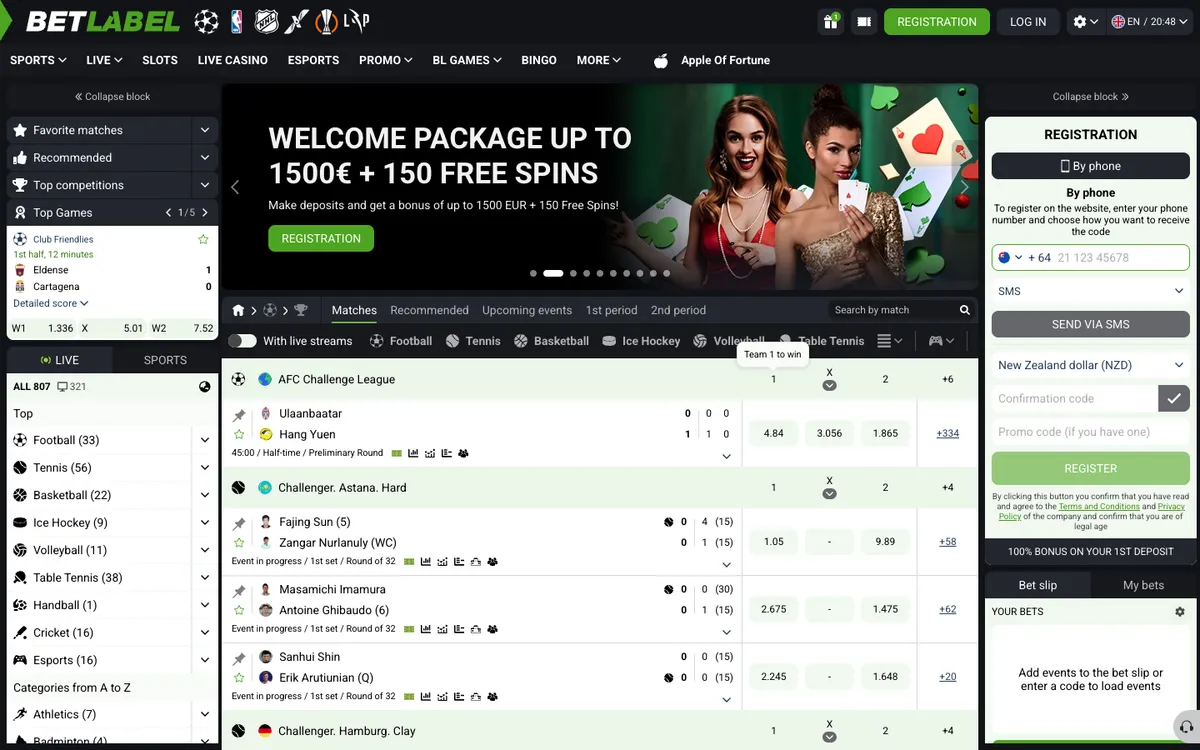Open the SLOTS menu item
1200x750 pixels.
[x=160, y=60]
